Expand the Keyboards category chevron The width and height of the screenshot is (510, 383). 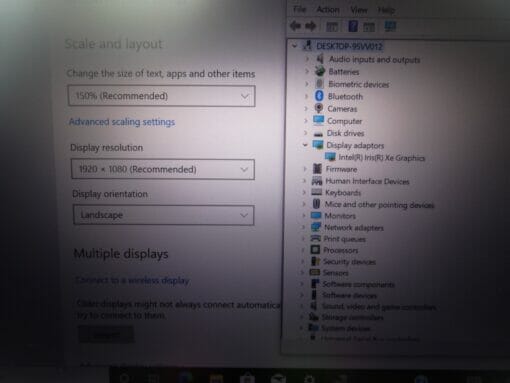click(x=304, y=193)
